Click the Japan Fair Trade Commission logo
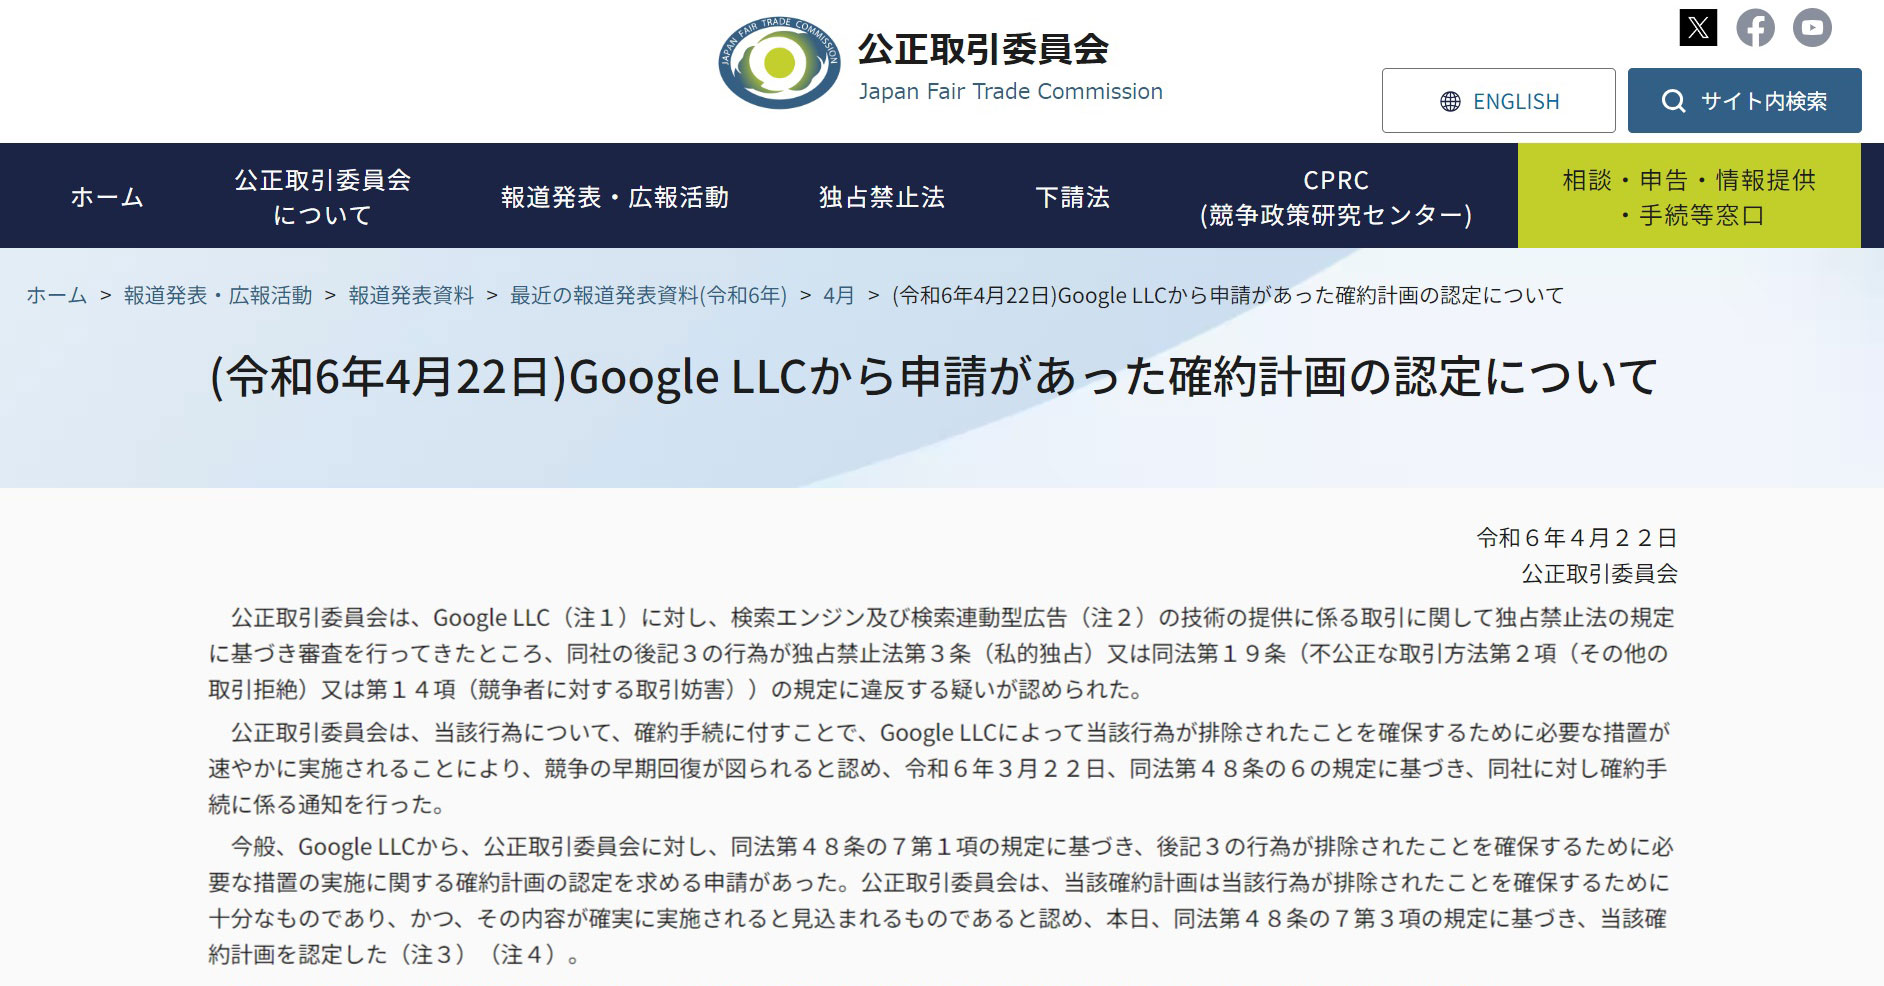 point(941,63)
